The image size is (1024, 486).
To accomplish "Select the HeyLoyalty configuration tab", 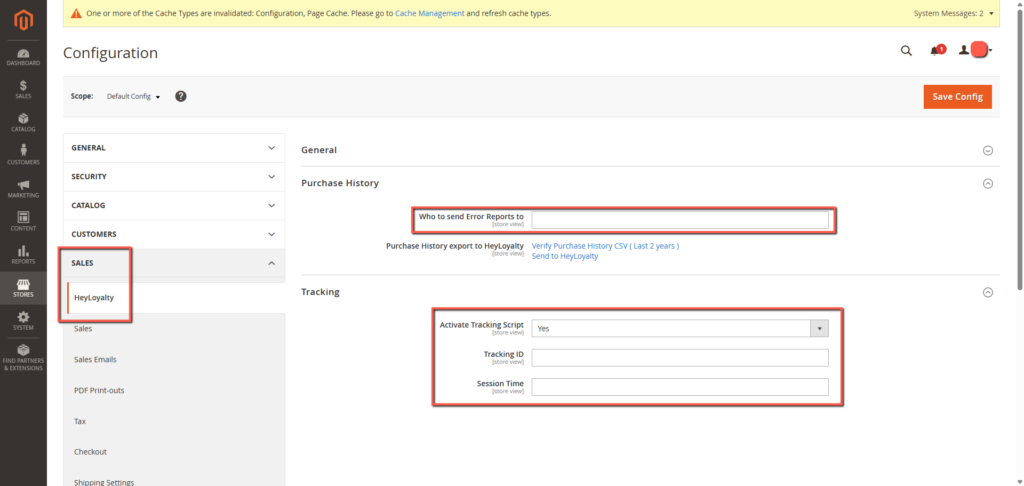I will [94, 298].
